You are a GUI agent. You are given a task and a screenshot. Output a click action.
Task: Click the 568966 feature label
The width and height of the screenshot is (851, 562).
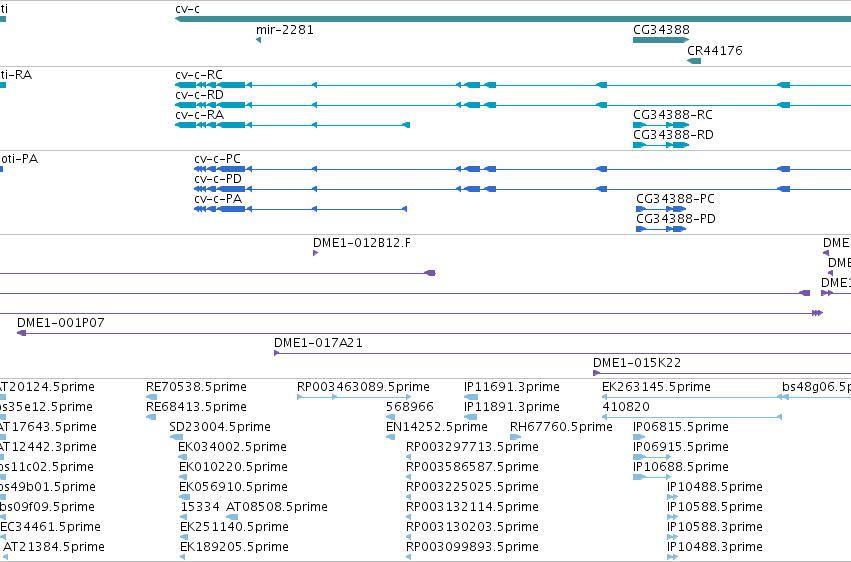410,407
